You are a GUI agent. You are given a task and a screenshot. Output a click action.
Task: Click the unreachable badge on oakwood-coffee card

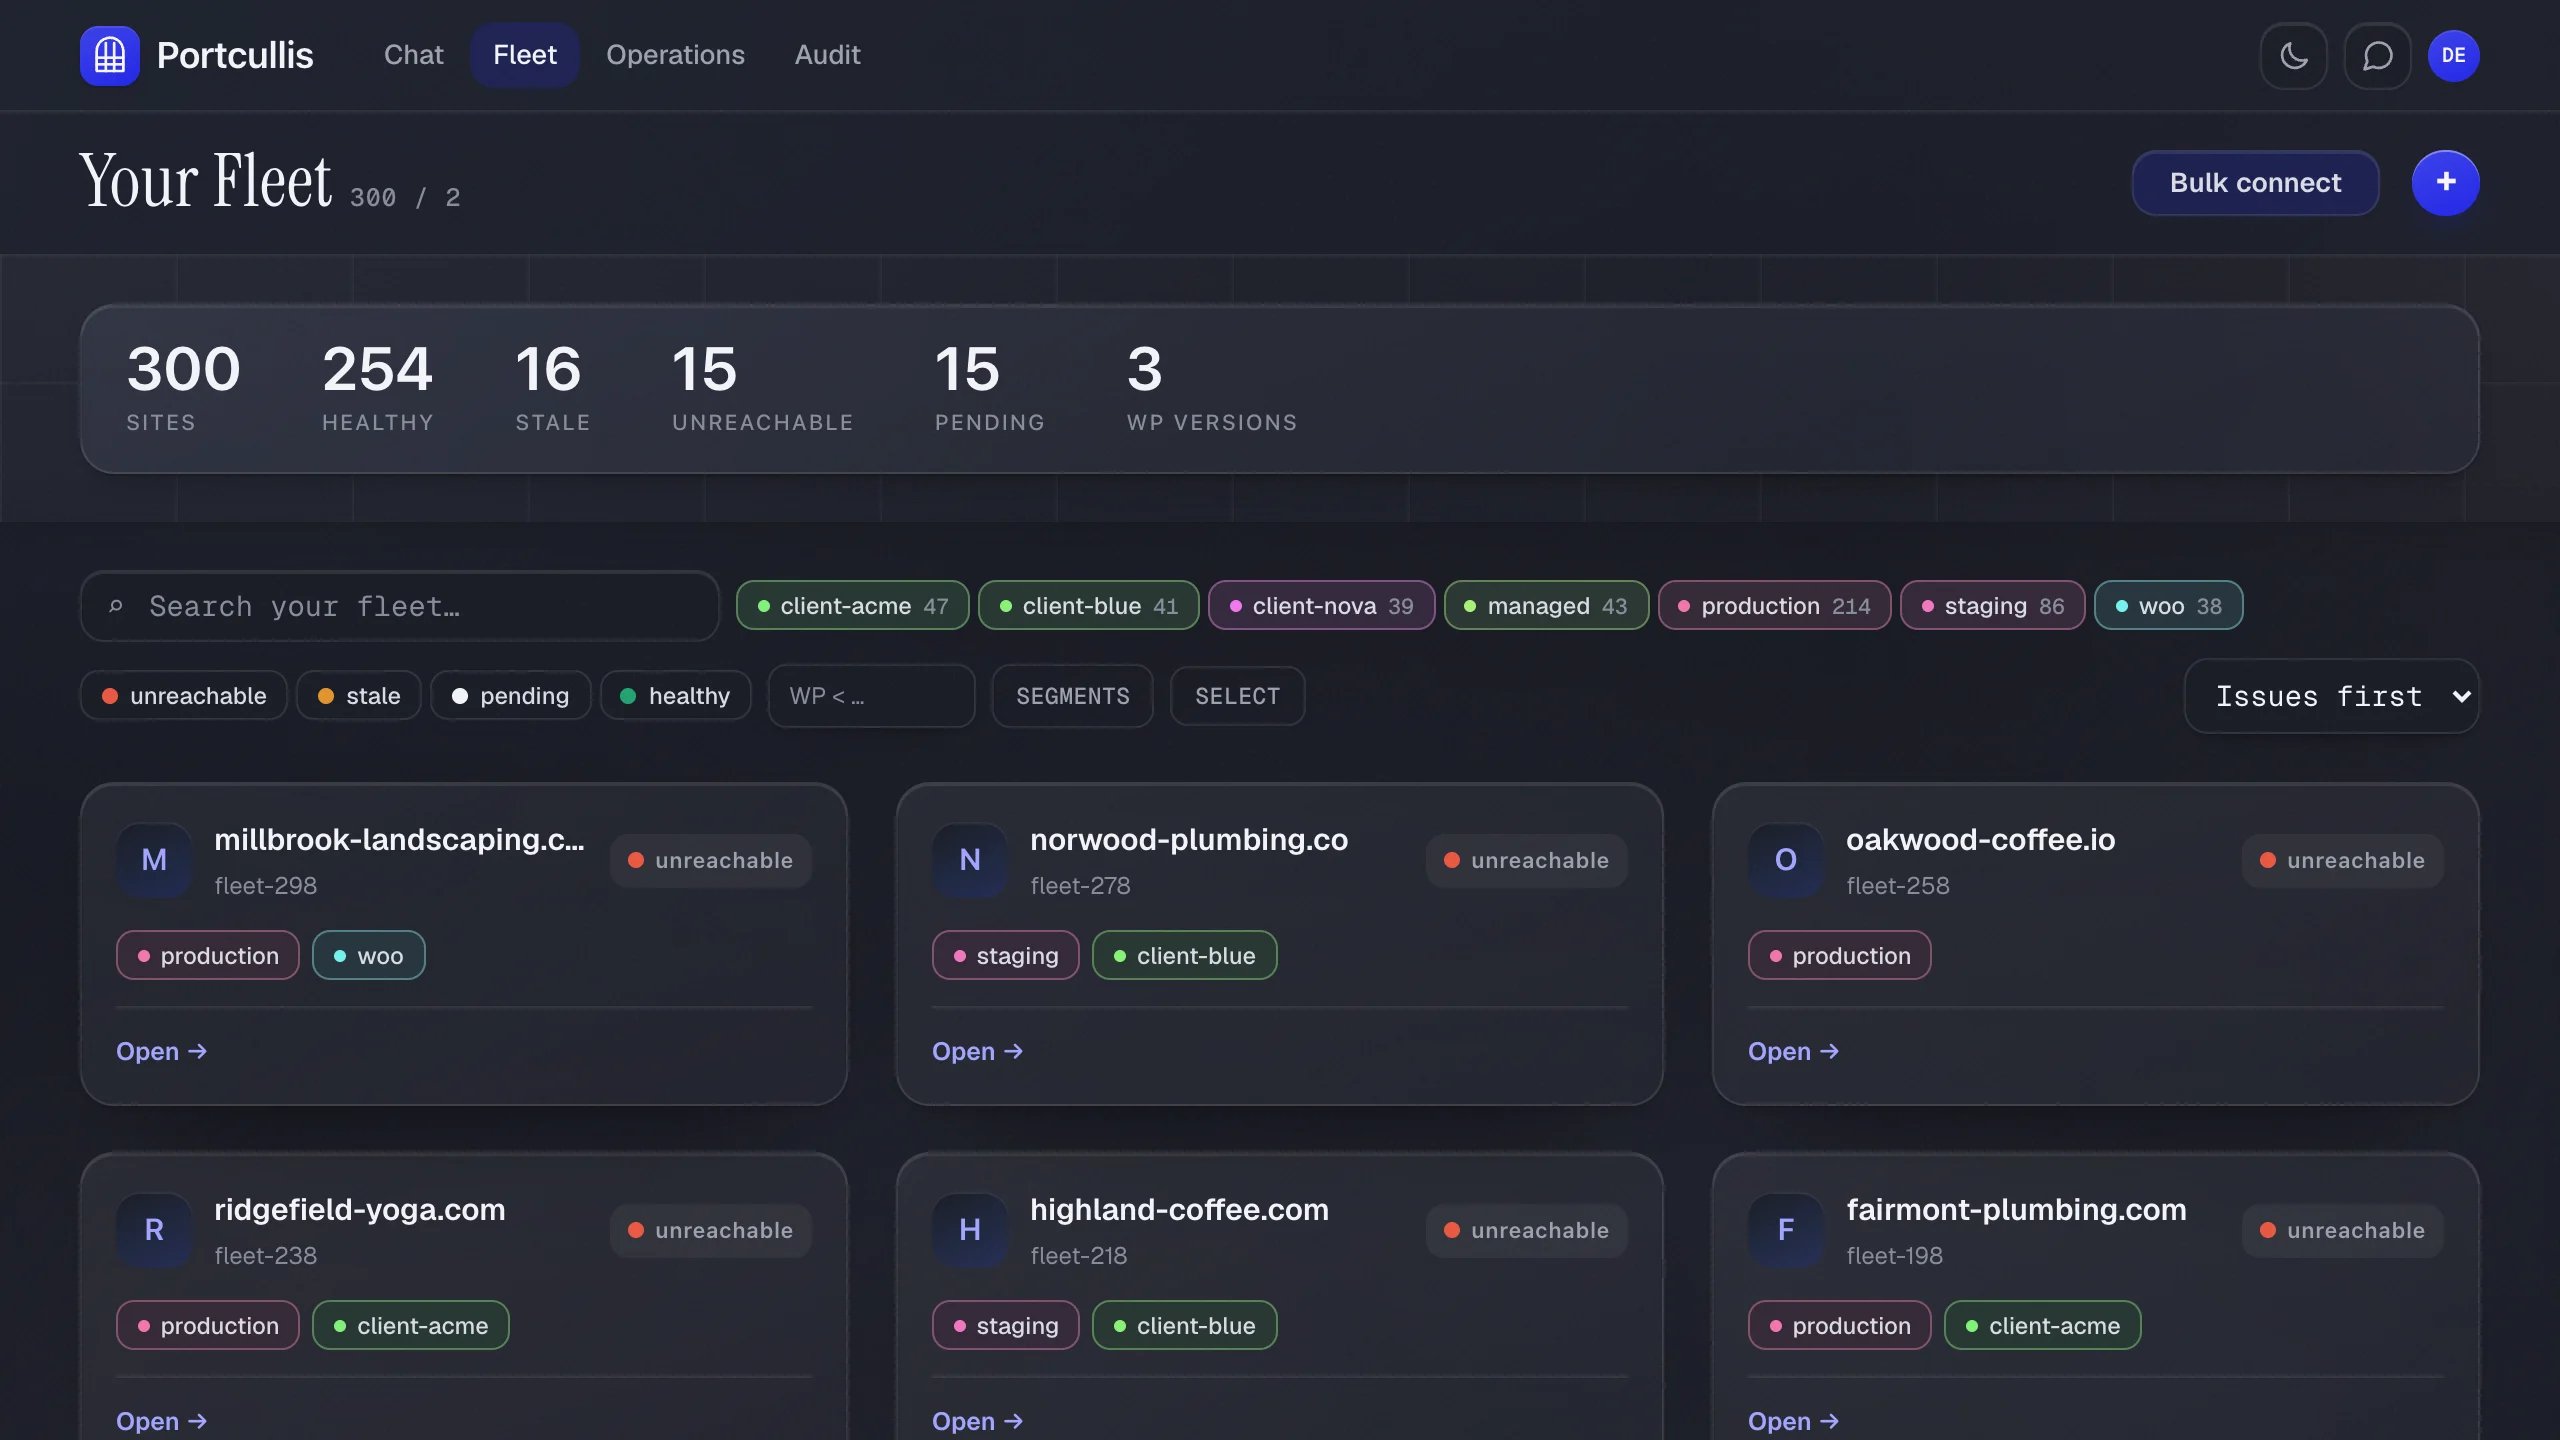coord(2343,861)
